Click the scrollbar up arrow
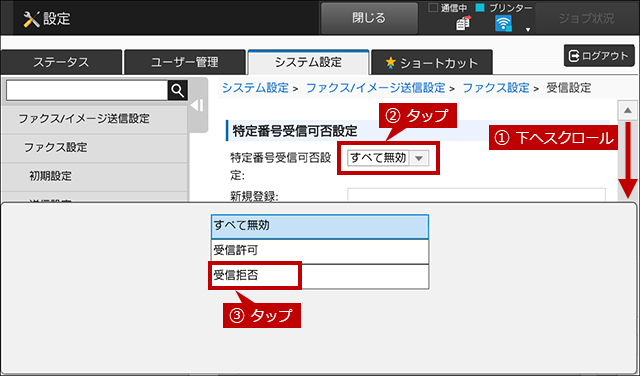The image size is (640, 376). [x=627, y=110]
